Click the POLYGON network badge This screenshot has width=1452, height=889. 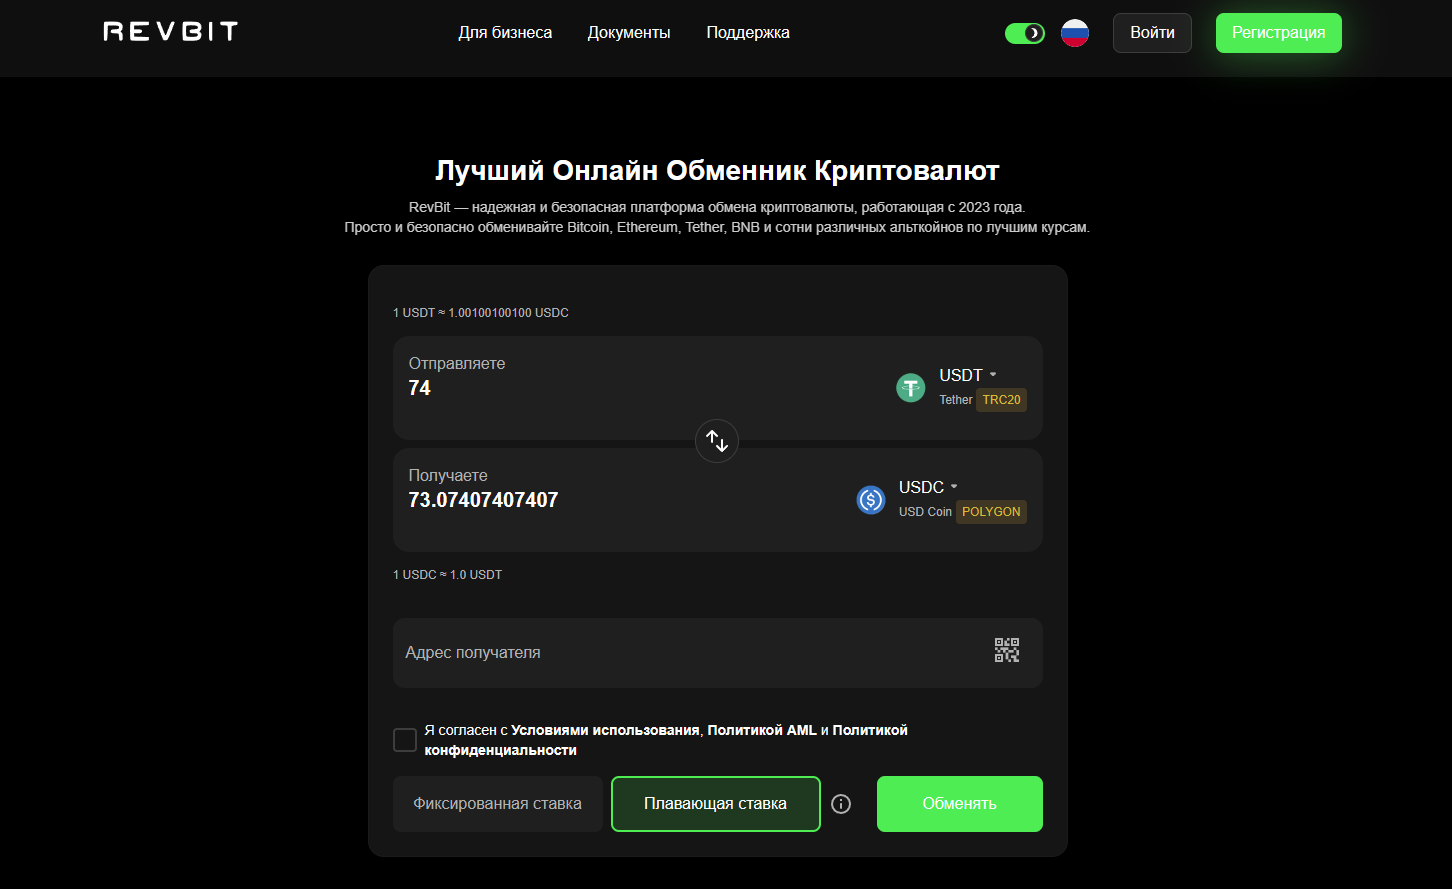coord(991,512)
